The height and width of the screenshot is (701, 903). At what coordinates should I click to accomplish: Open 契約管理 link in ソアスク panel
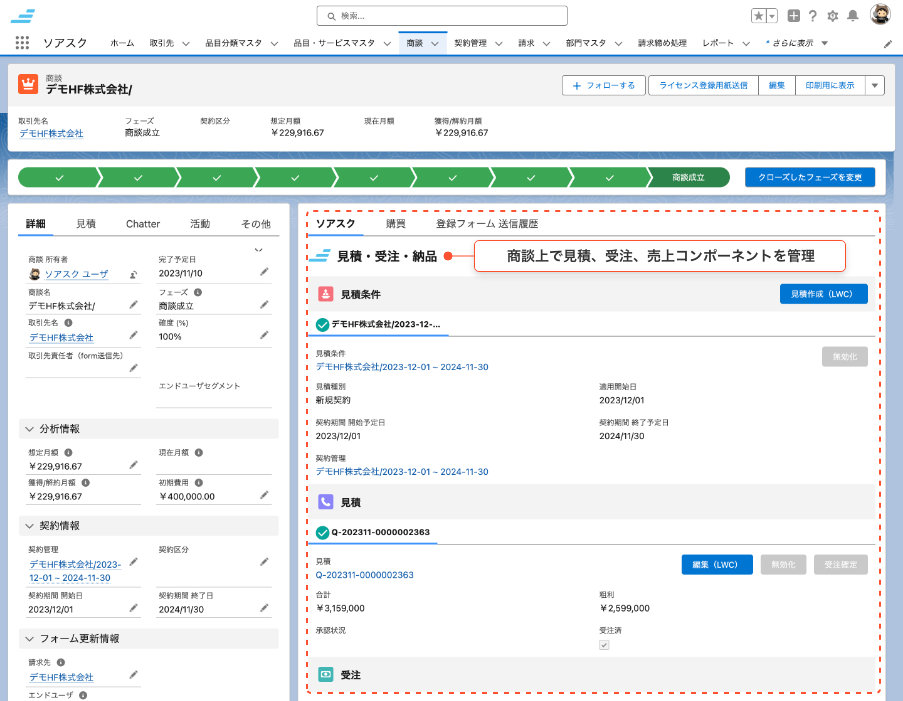[x=402, y=472]
